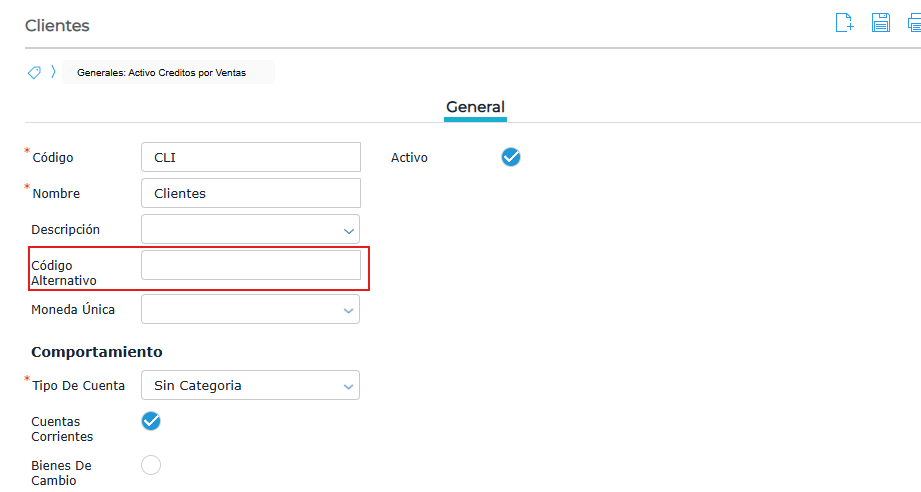921x492 pixels.
Task: Click into the Código field
Action: click(251, 157)
